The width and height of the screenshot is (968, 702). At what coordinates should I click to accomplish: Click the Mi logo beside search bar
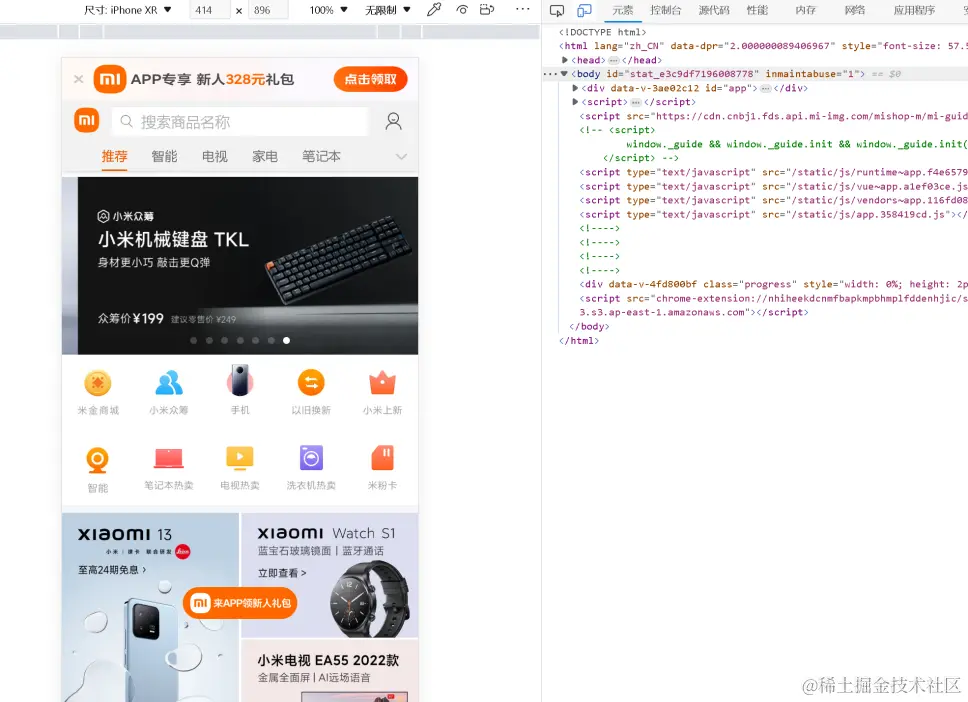[x=87, y=120]
